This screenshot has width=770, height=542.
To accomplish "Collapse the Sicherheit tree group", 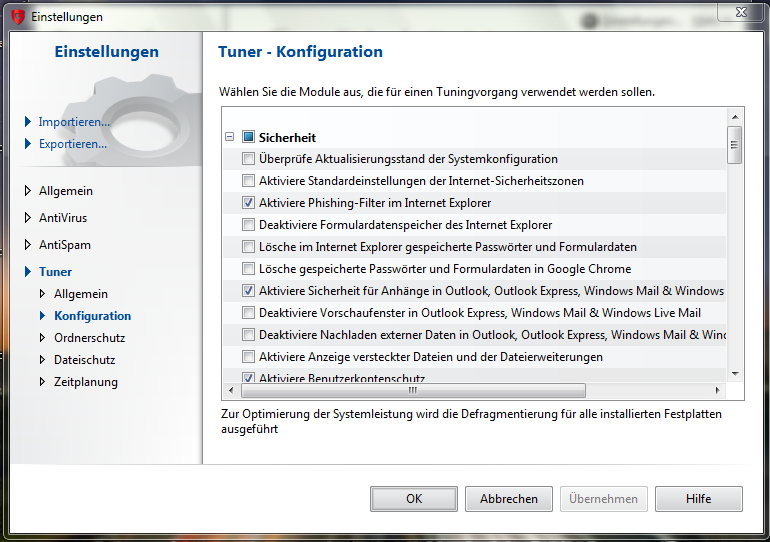I will (230, 137).
